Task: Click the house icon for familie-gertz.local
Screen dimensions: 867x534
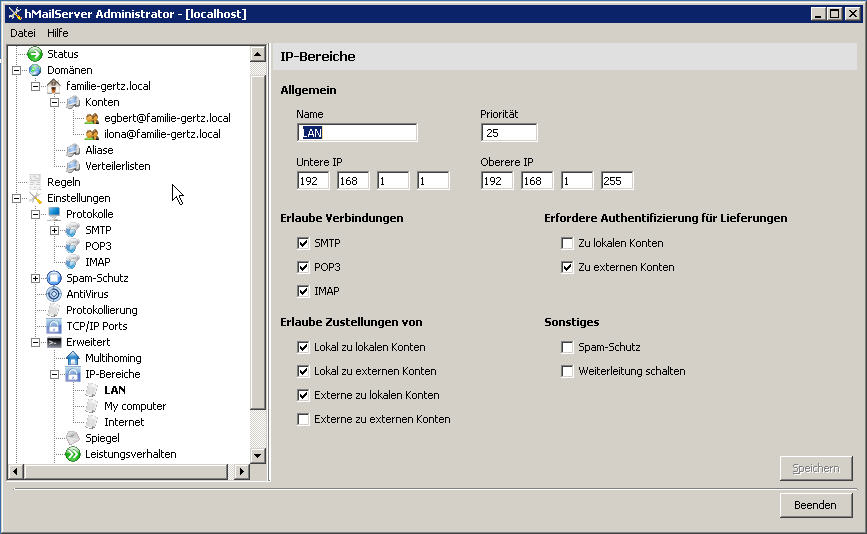Action: tap(54, 86)
